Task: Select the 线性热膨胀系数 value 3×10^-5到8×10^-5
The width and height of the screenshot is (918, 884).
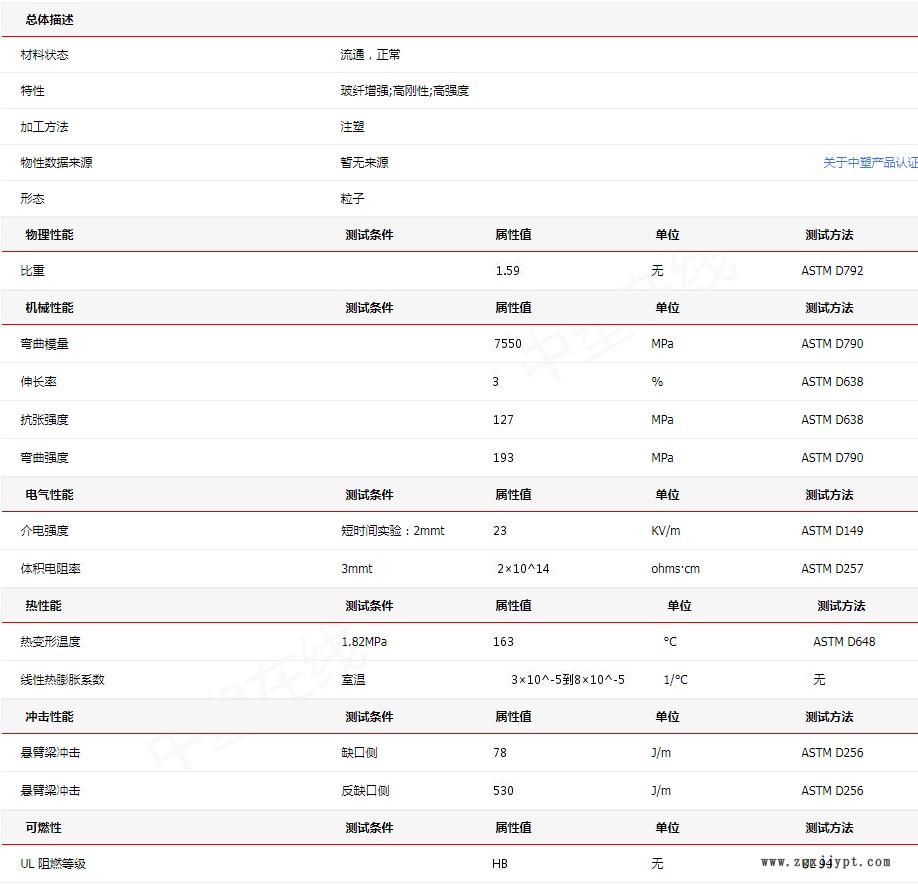Action: click(567, 680)
